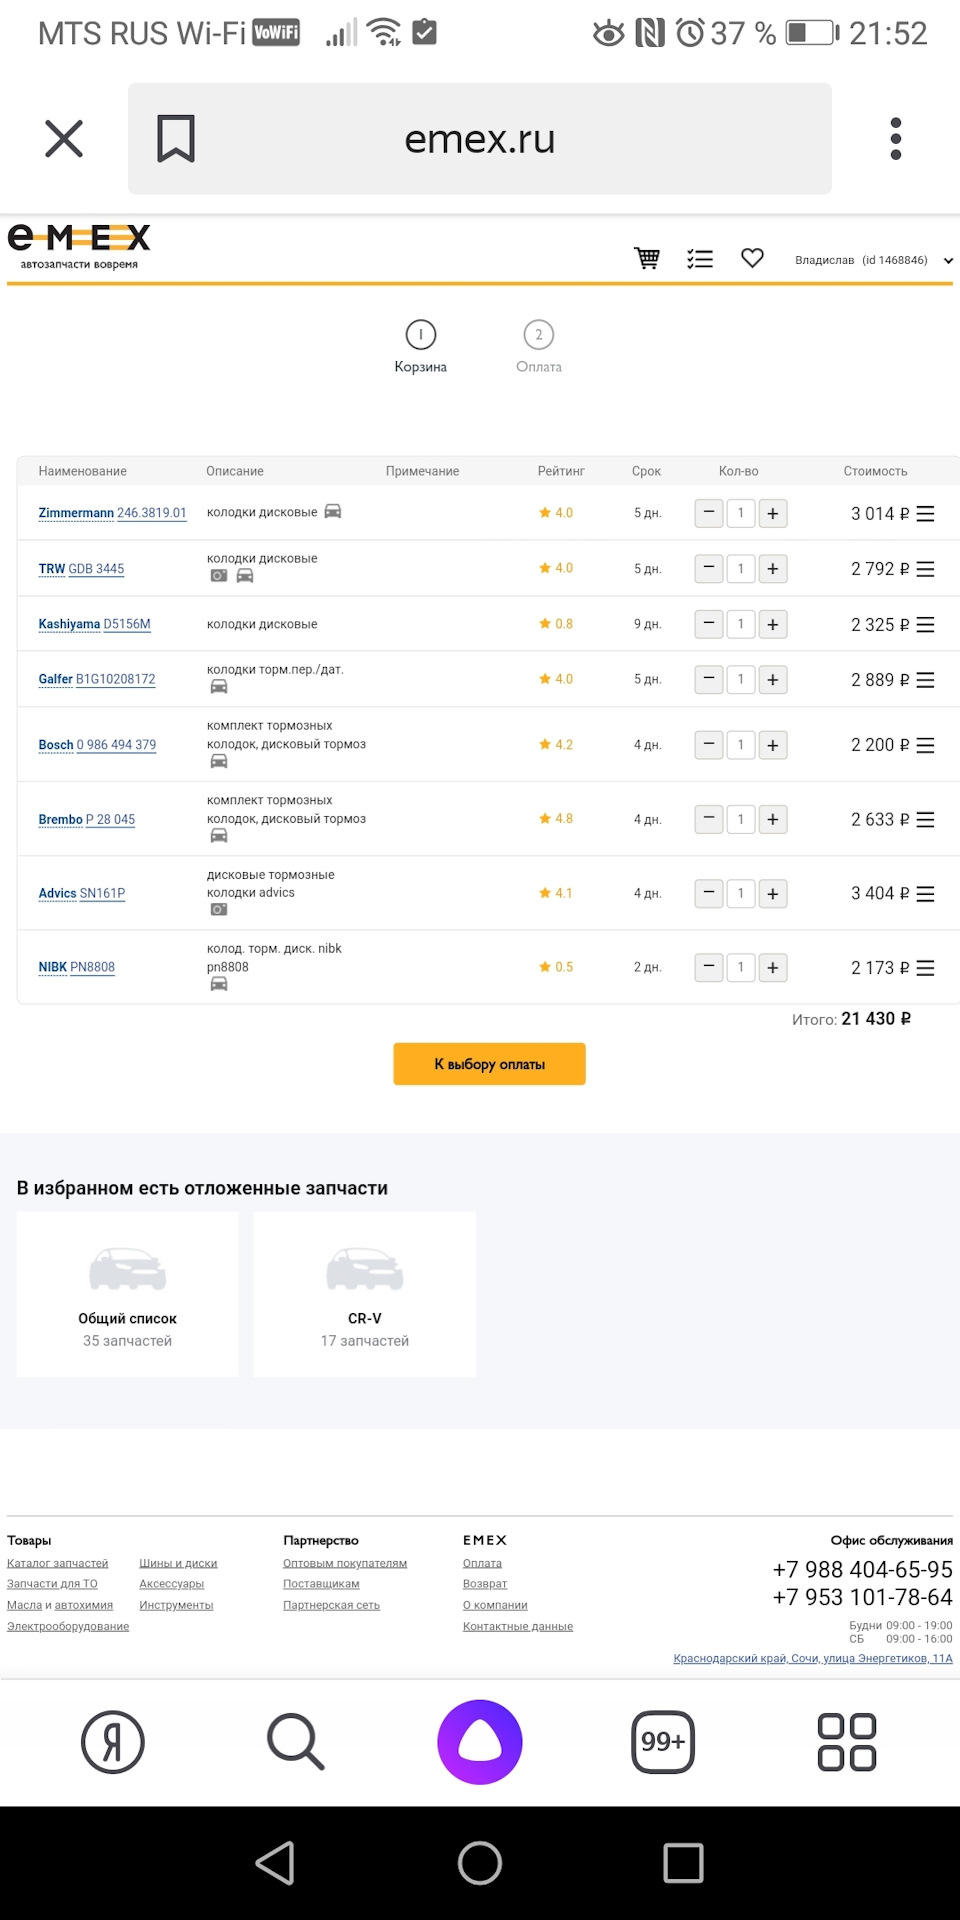Screen dimensions: 960x1920
Task: Select step 1 Корзина
Action: tap(420, 346)
